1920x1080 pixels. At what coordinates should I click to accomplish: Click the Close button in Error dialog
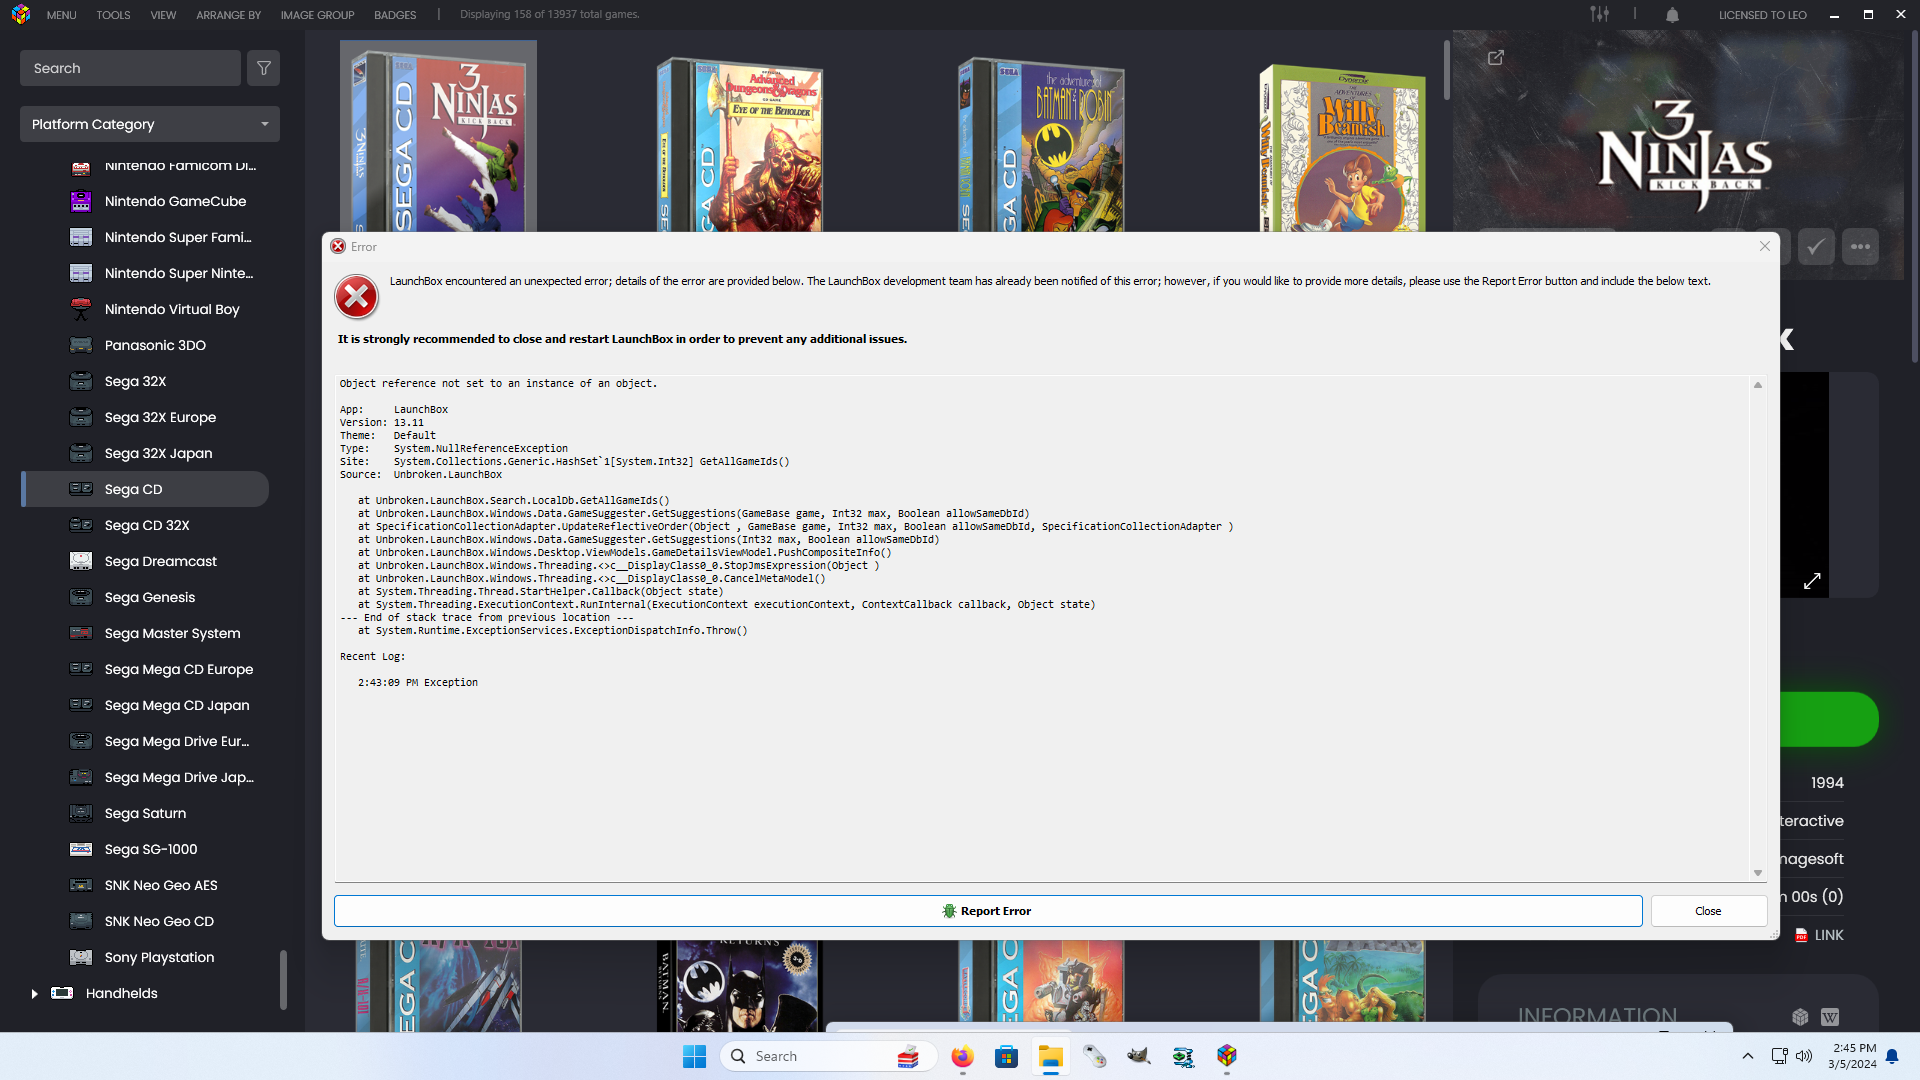coord(1708,911)
